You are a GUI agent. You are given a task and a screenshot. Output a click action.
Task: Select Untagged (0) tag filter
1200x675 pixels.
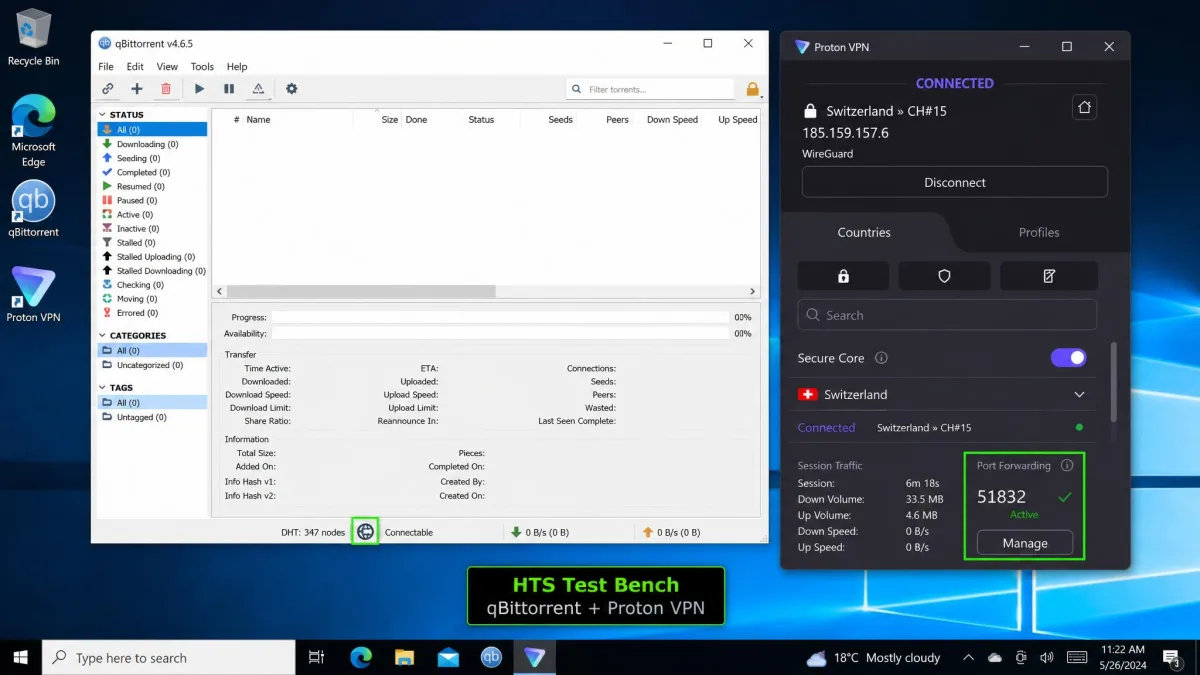(153, 417)
